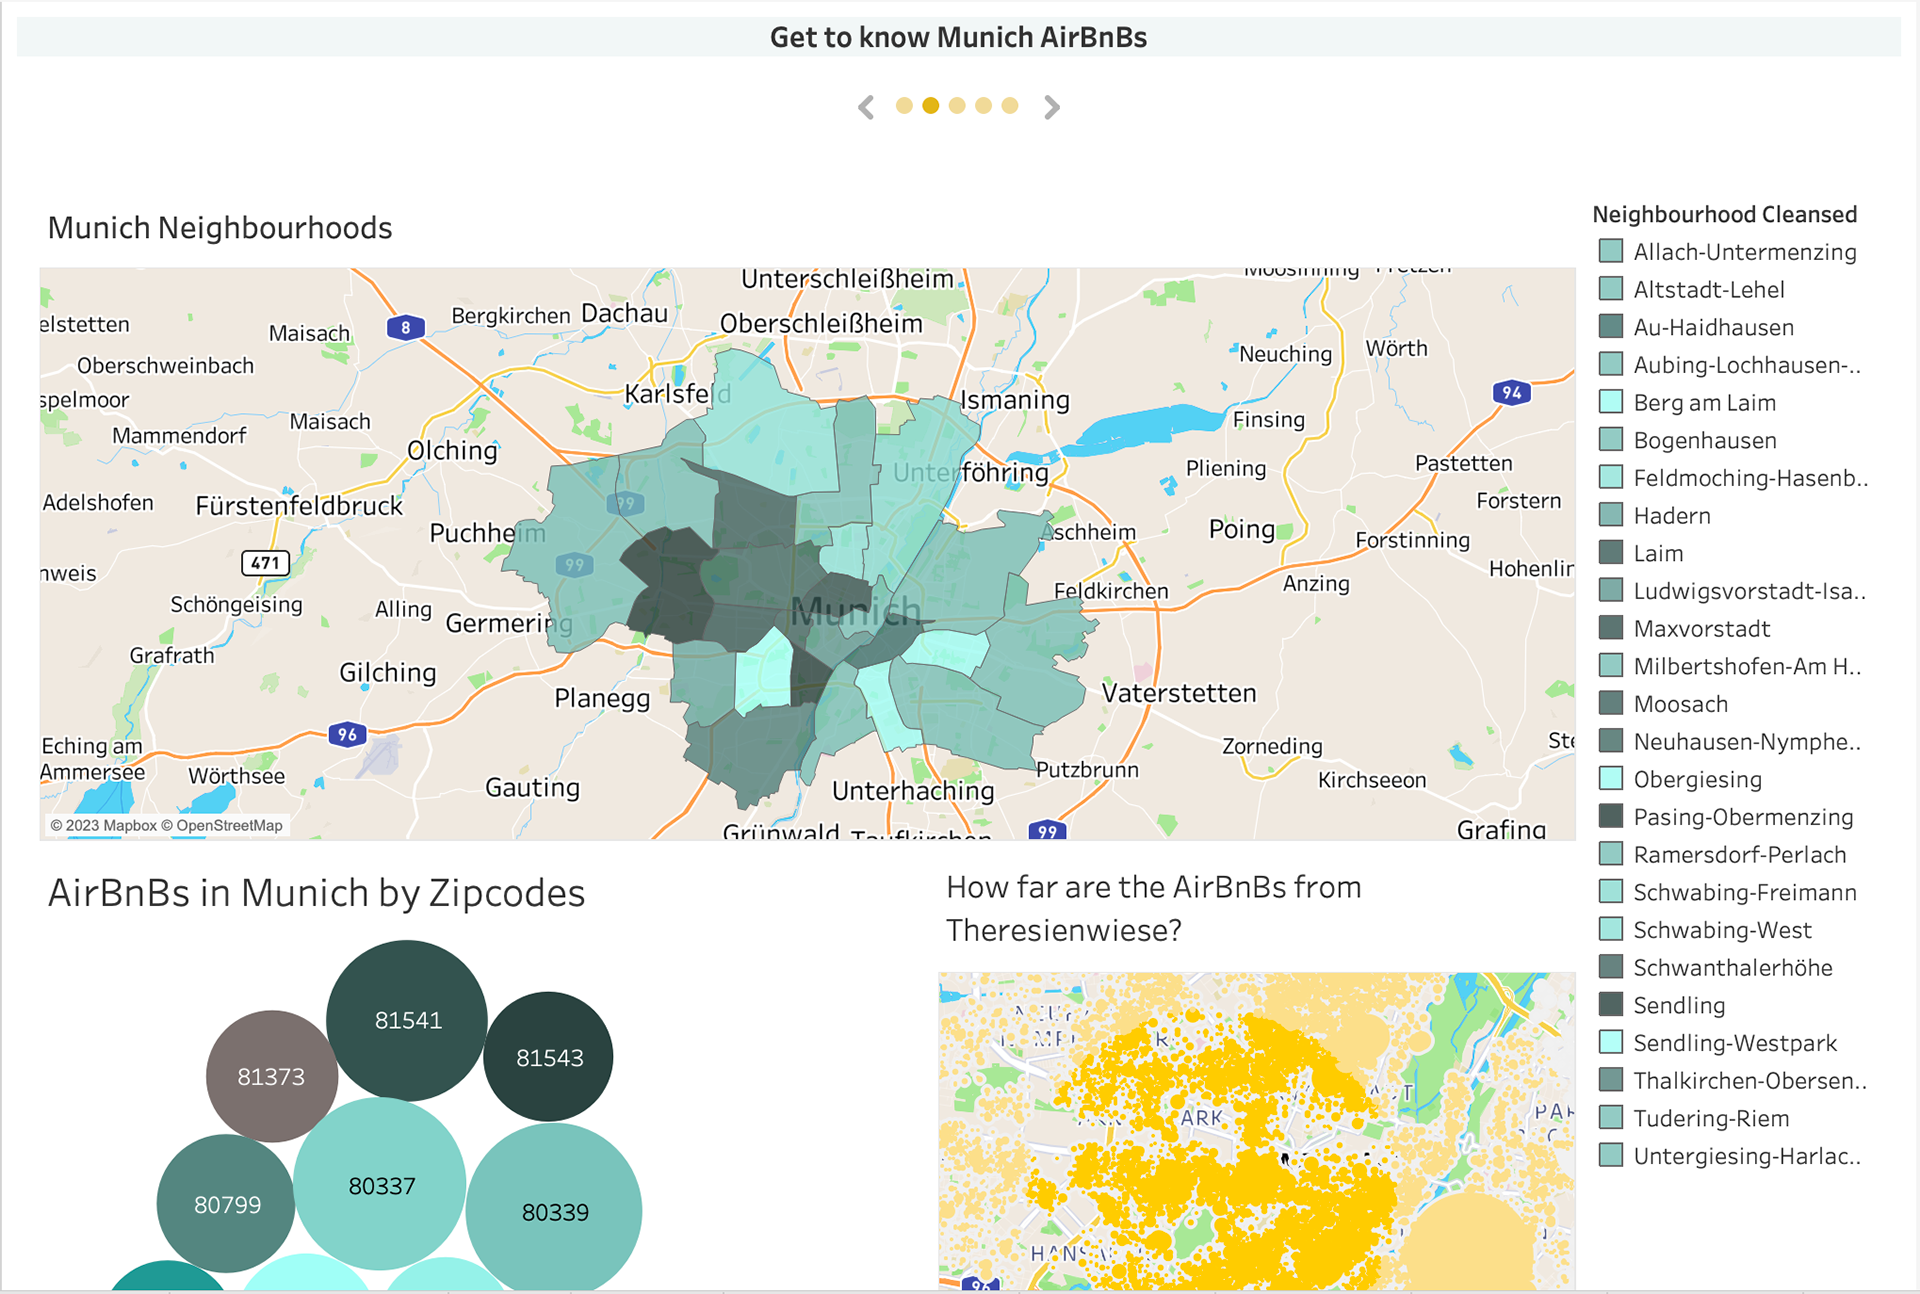Click the Allach-Untermenzing legend color swatch
This screenshot has width=1920, height=1294.
pos(1610,251)
